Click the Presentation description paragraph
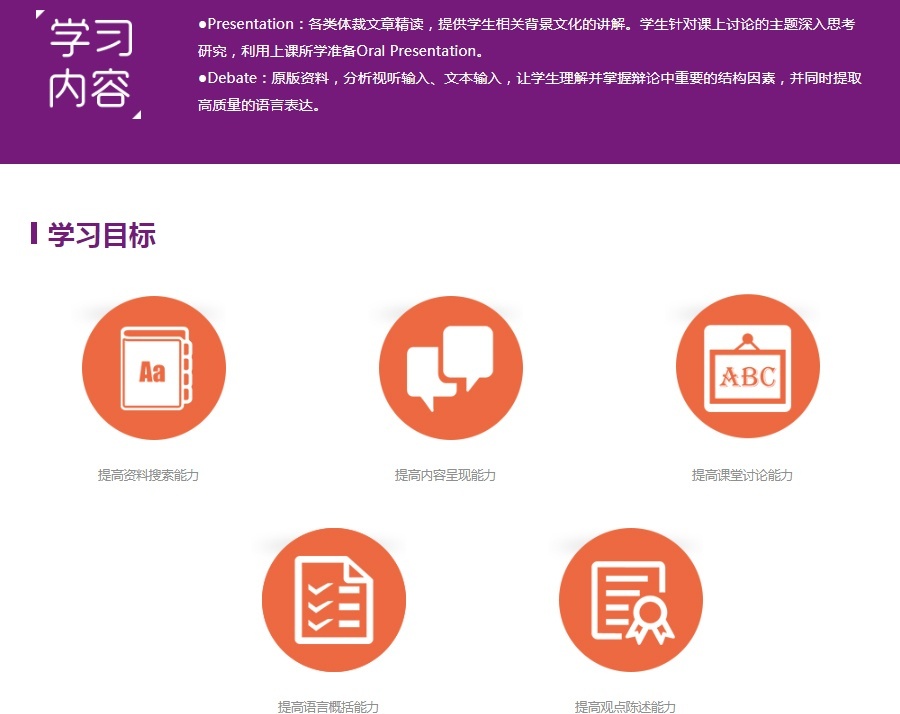This screenshot has height=714, width=900. tap(450, 24)
